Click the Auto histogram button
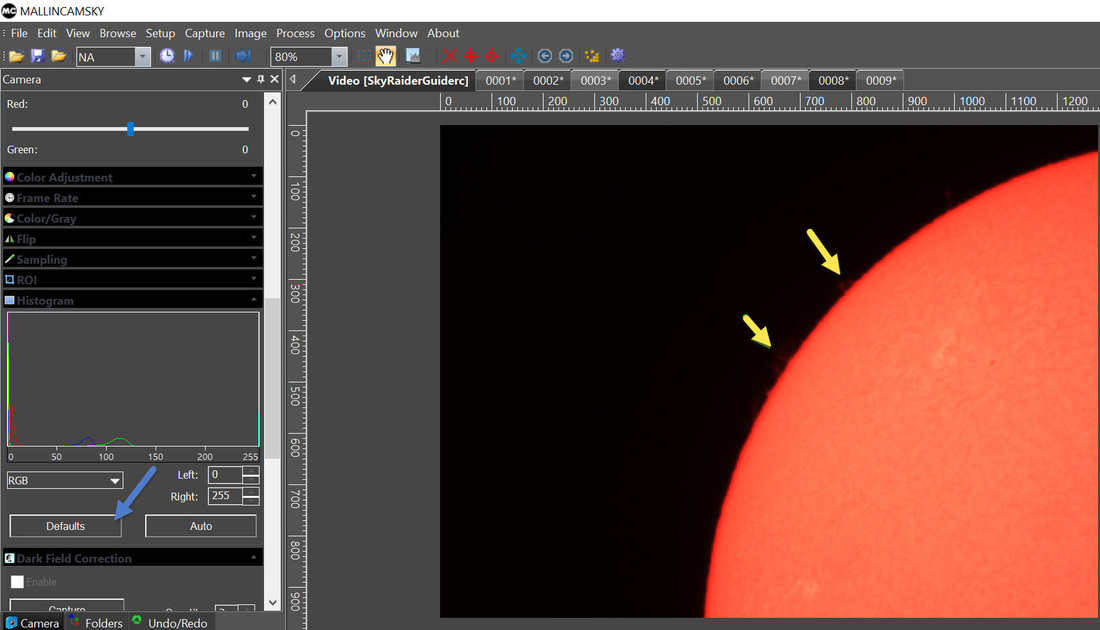The width and height of the screenshot is (1100, 630). [x=201, y=526]
